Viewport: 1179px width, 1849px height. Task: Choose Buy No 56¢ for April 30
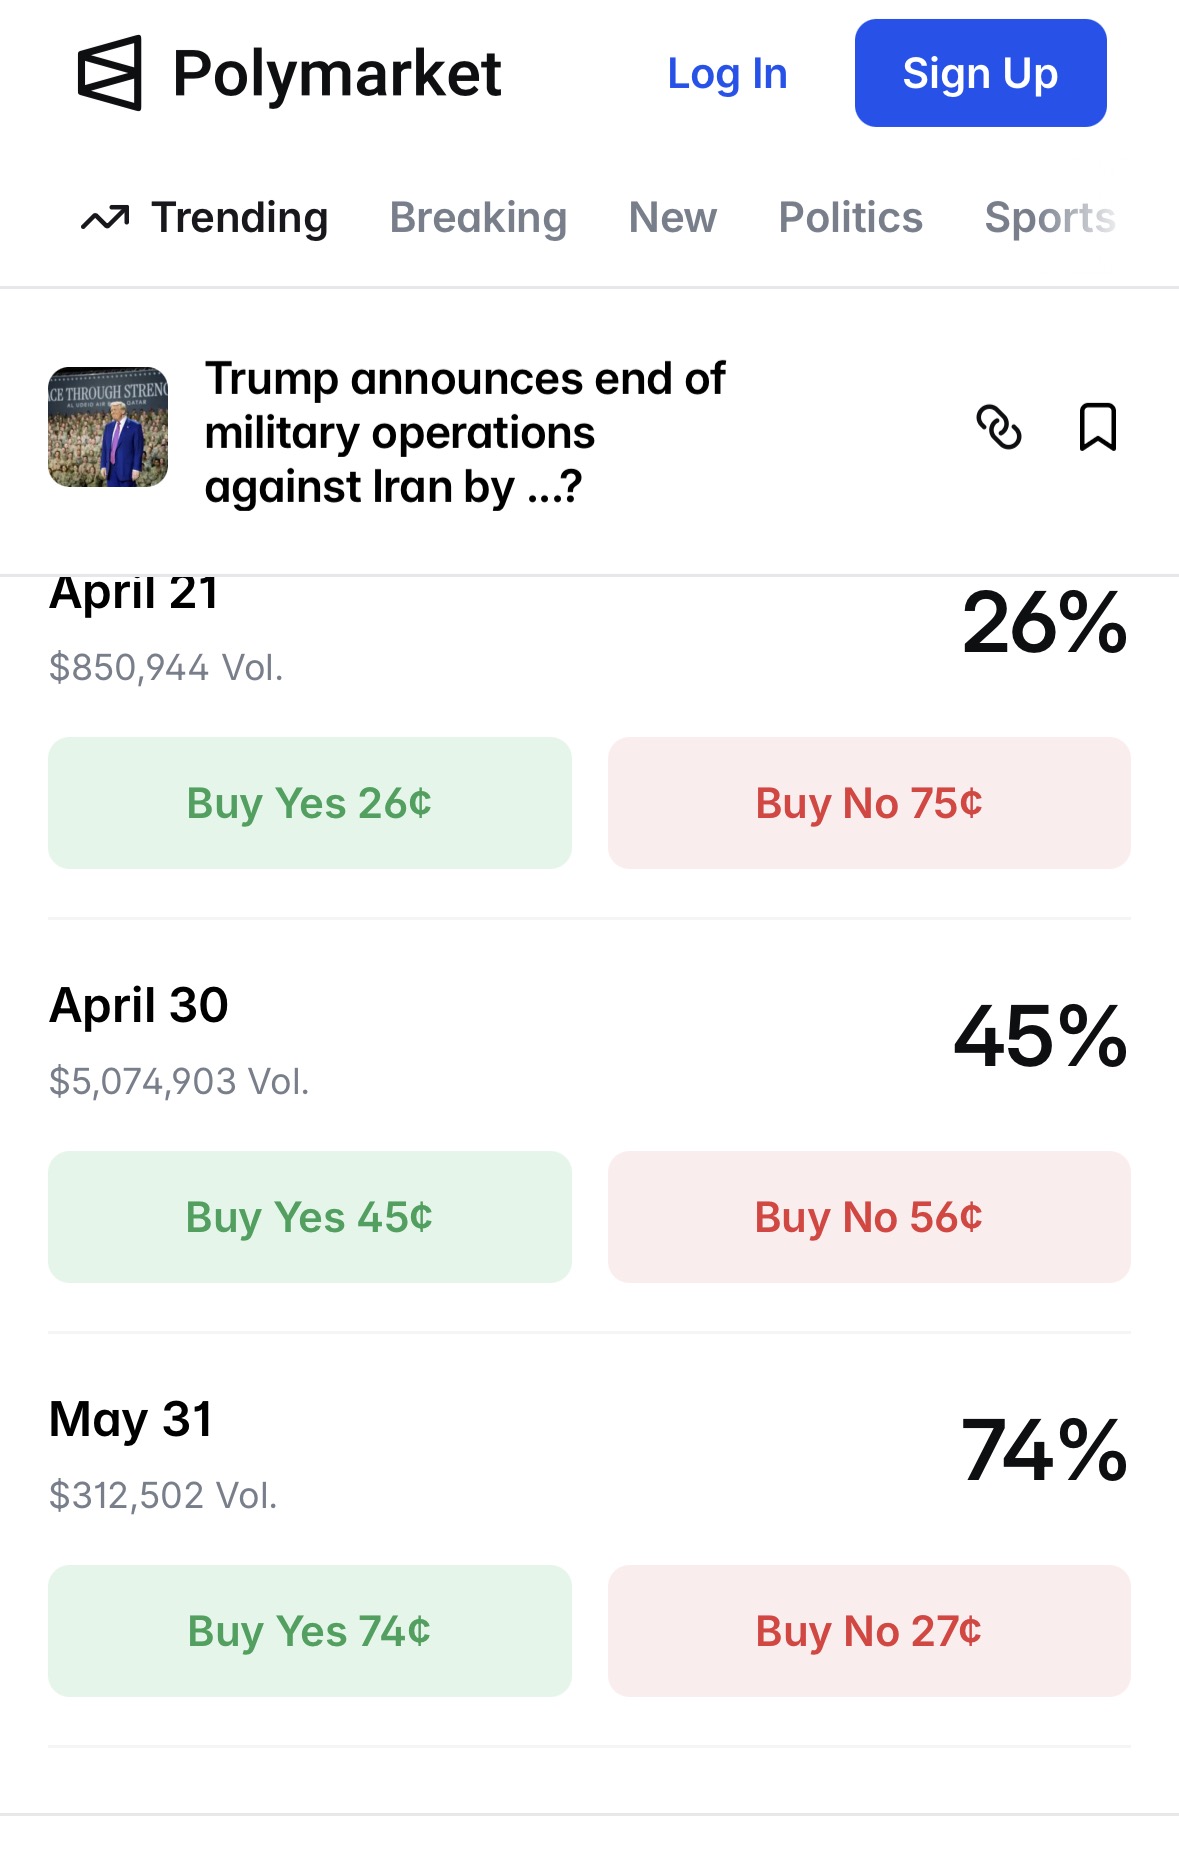tap(869, 1217)
